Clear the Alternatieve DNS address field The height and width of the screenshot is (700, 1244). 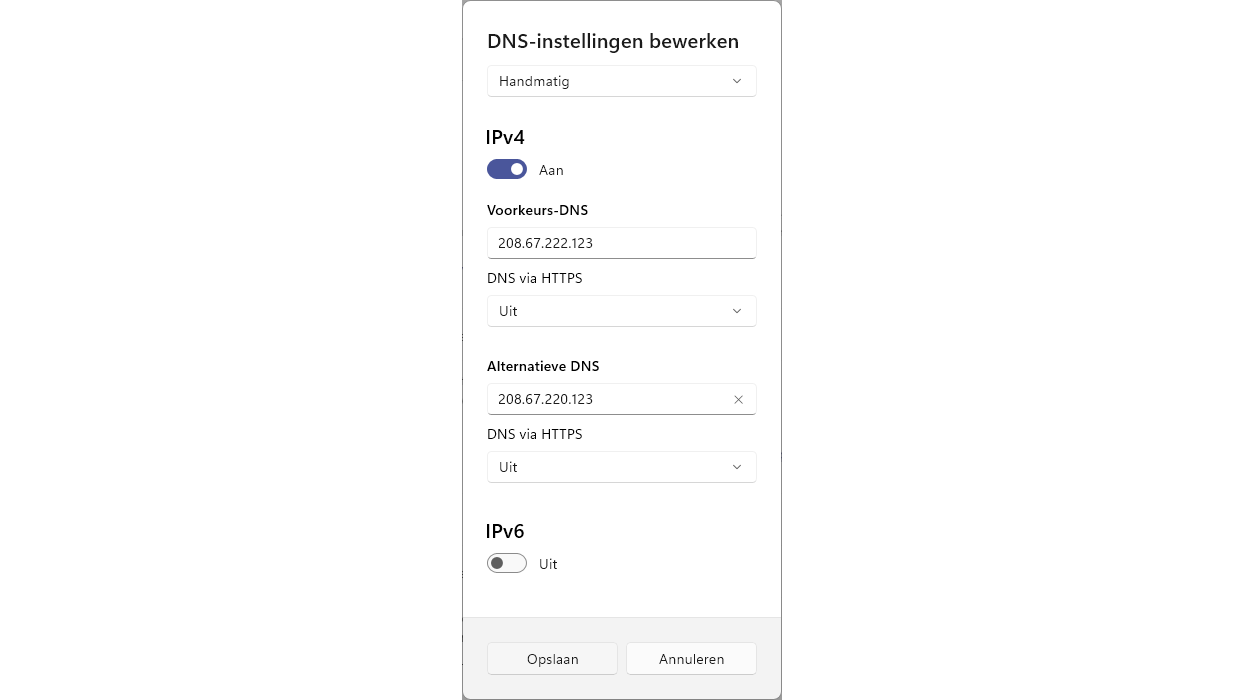click(739, 399)
